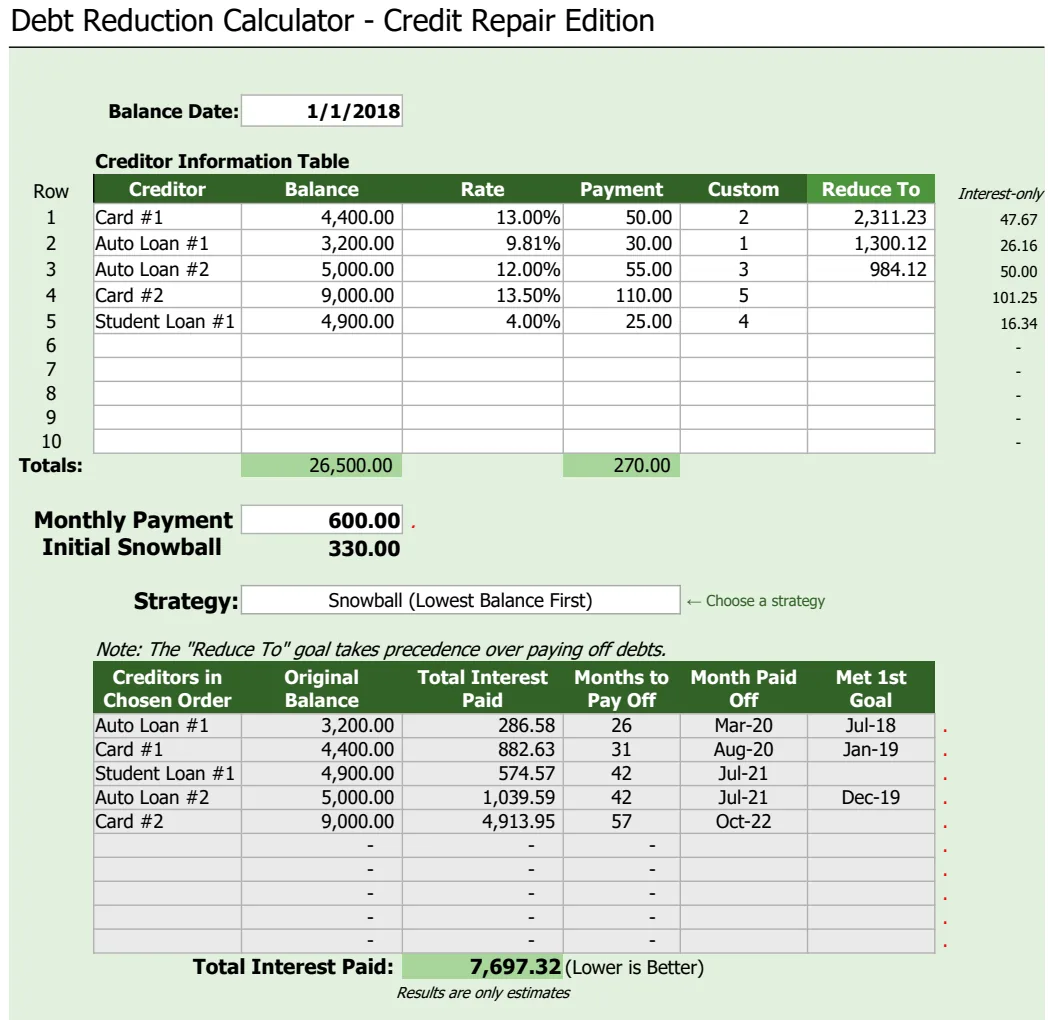This screenshot has height=1020, width=1053.
Task: Open the Strategy dropdown set to Snowball
Action: coord(461,600)
